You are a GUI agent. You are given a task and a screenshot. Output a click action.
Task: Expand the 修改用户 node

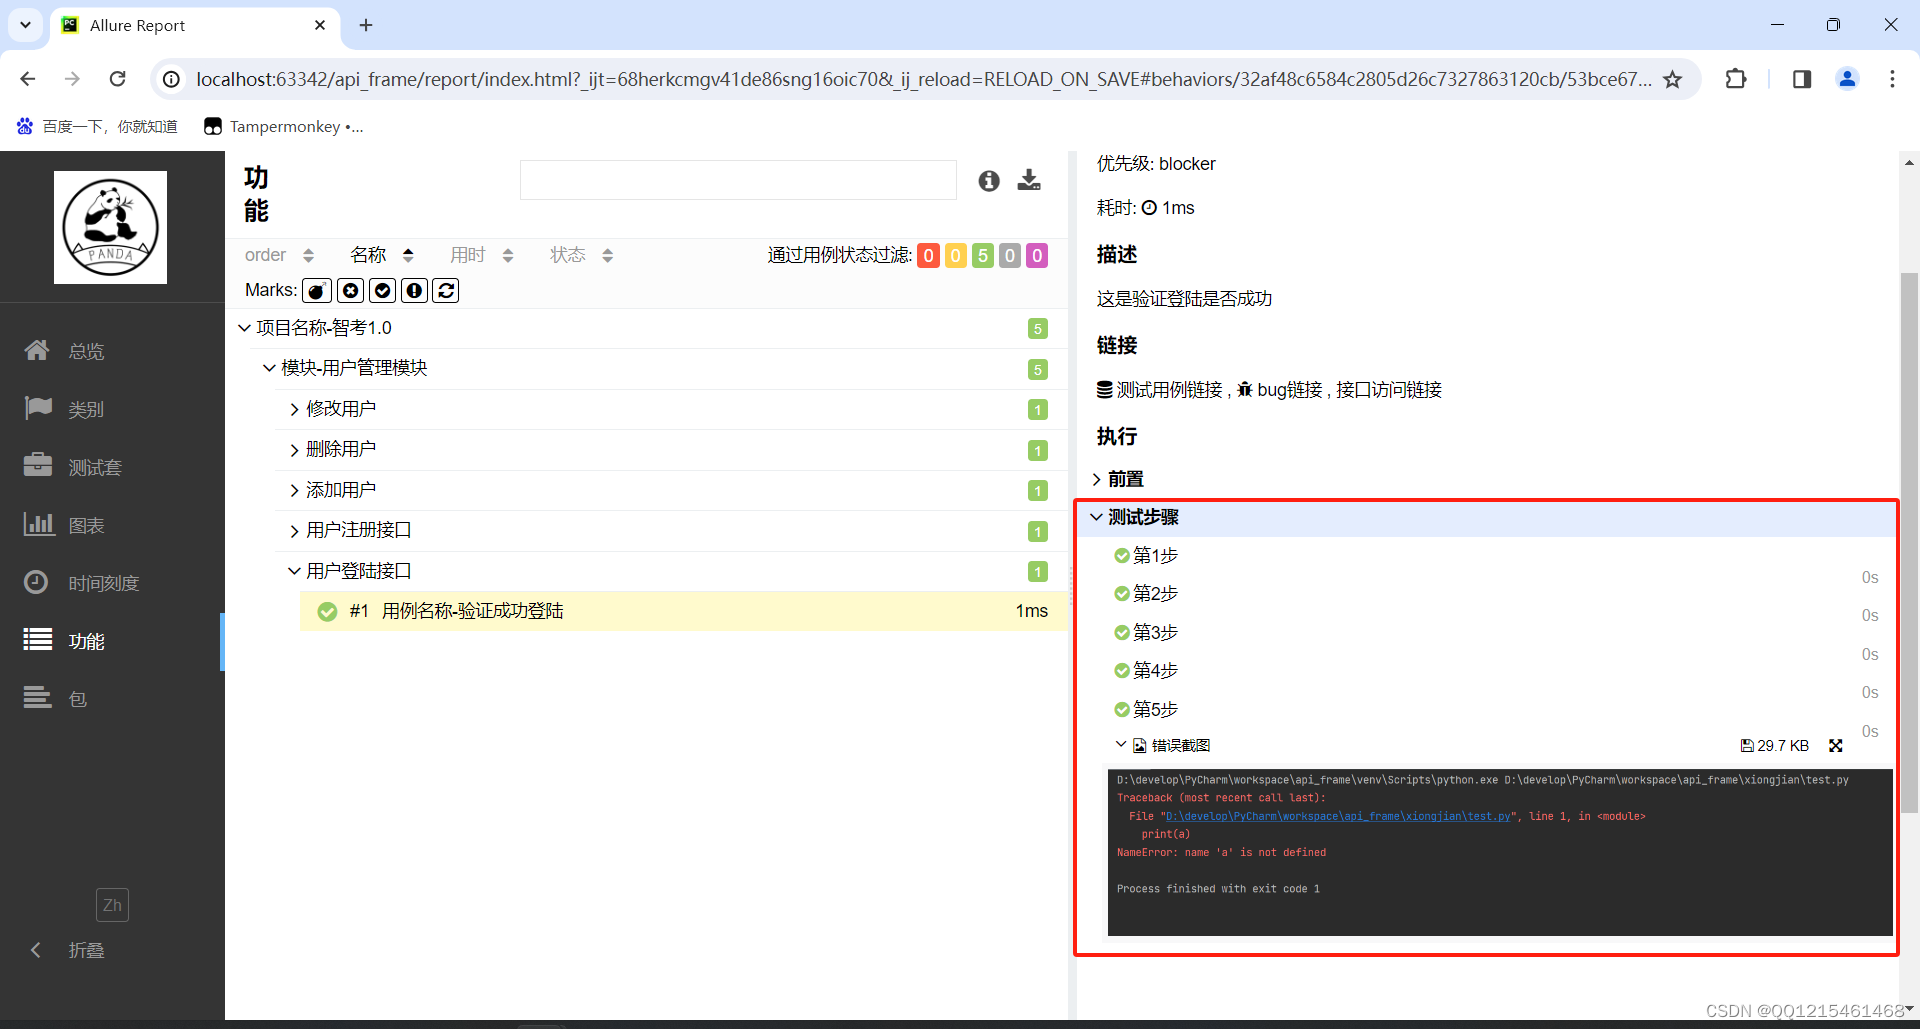pos(670,409)
